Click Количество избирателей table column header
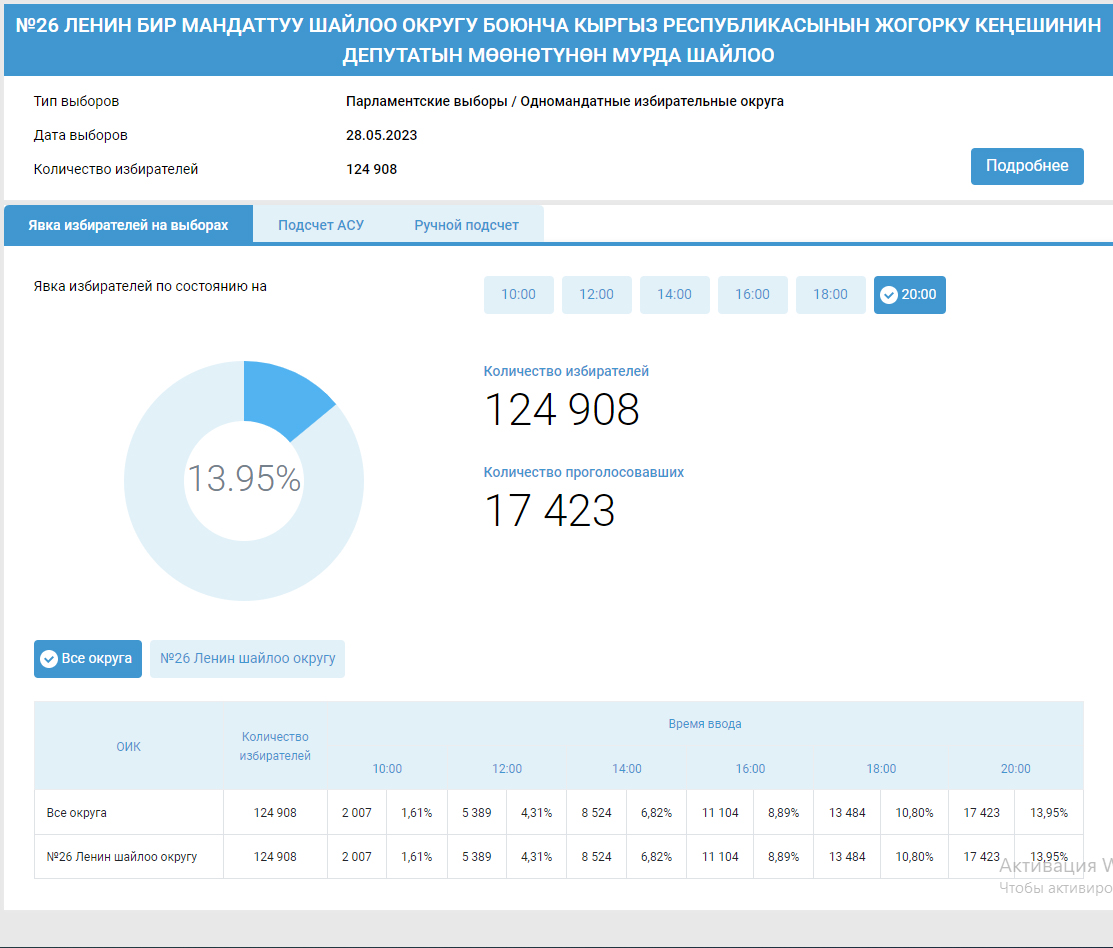The width and height of the screenshot is (1113, 948). pos(275,746)
